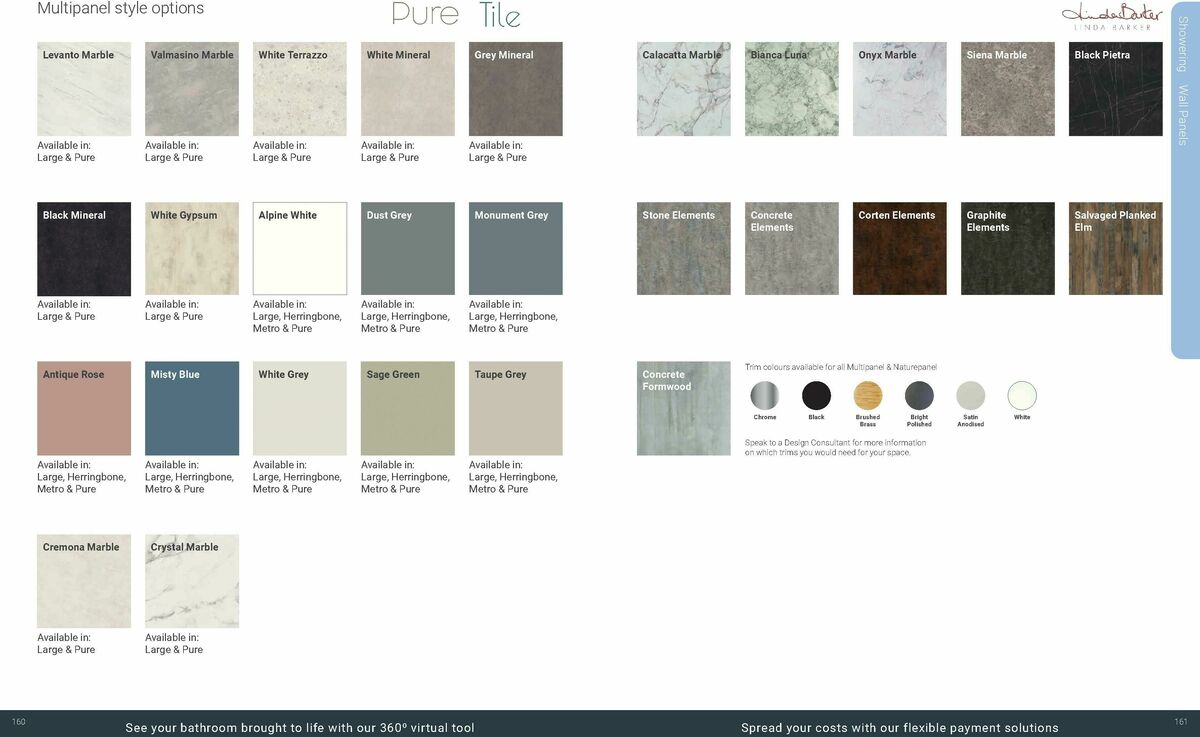Click the Corten Elements panel swatch
This screenshot has width=1200, height=737.
[900, 249]
